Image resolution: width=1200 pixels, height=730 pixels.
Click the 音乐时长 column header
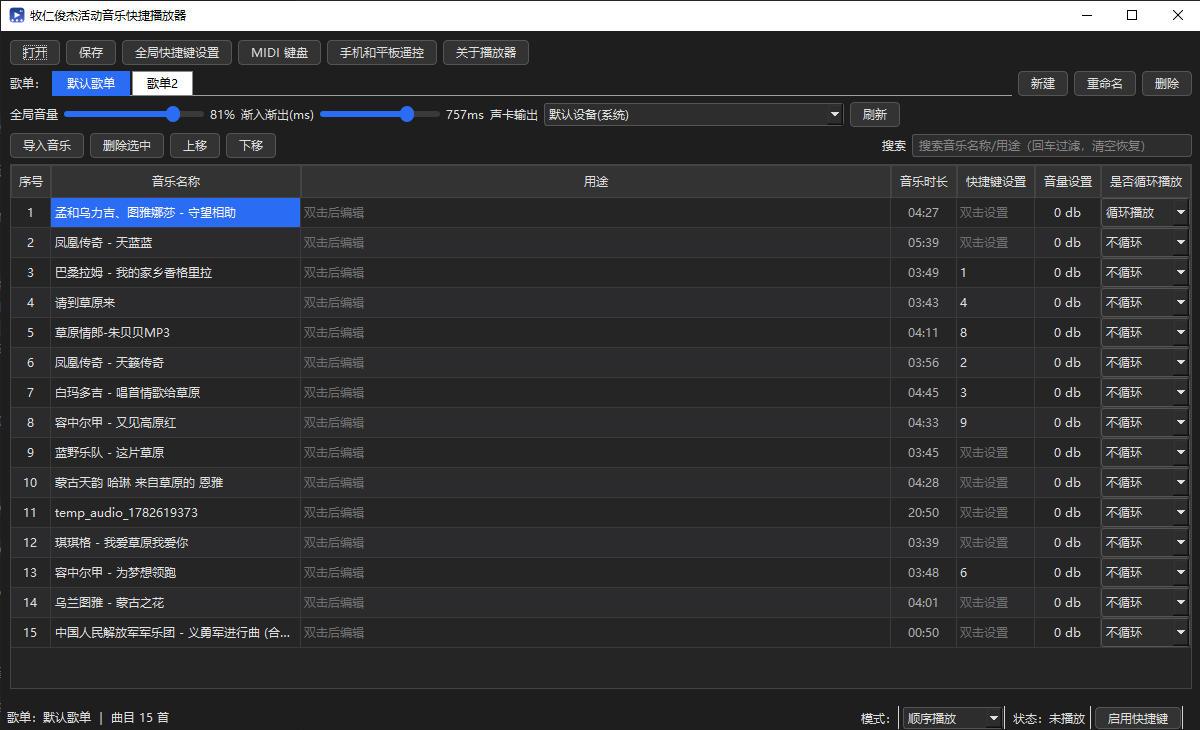tap(924, 181)
